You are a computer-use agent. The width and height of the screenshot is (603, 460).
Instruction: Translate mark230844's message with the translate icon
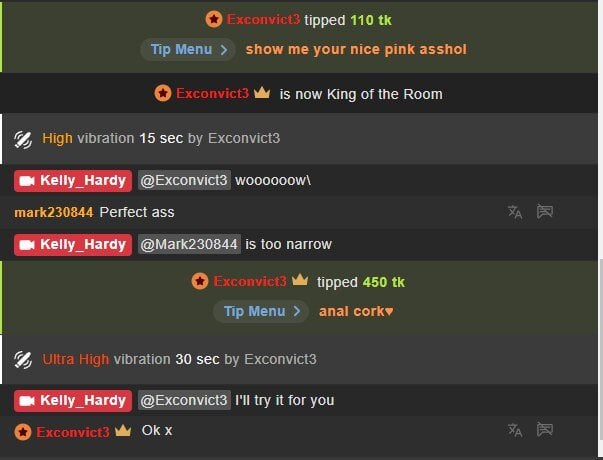click(515, 212)
